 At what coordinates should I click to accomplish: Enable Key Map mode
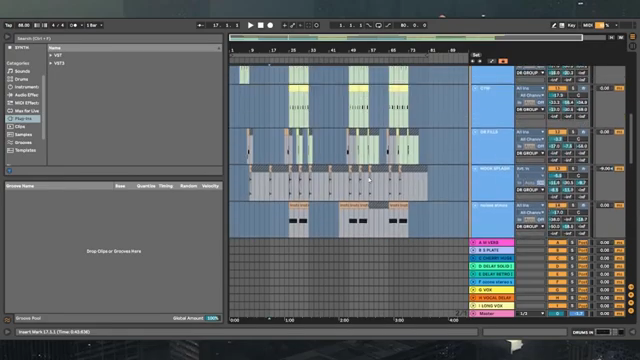[571, 25]
